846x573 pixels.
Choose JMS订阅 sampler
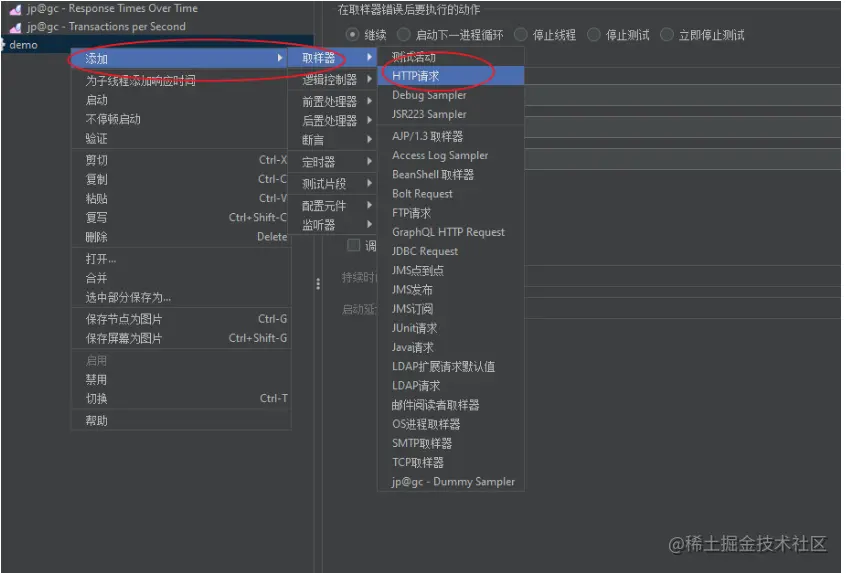tap(451, 309)
